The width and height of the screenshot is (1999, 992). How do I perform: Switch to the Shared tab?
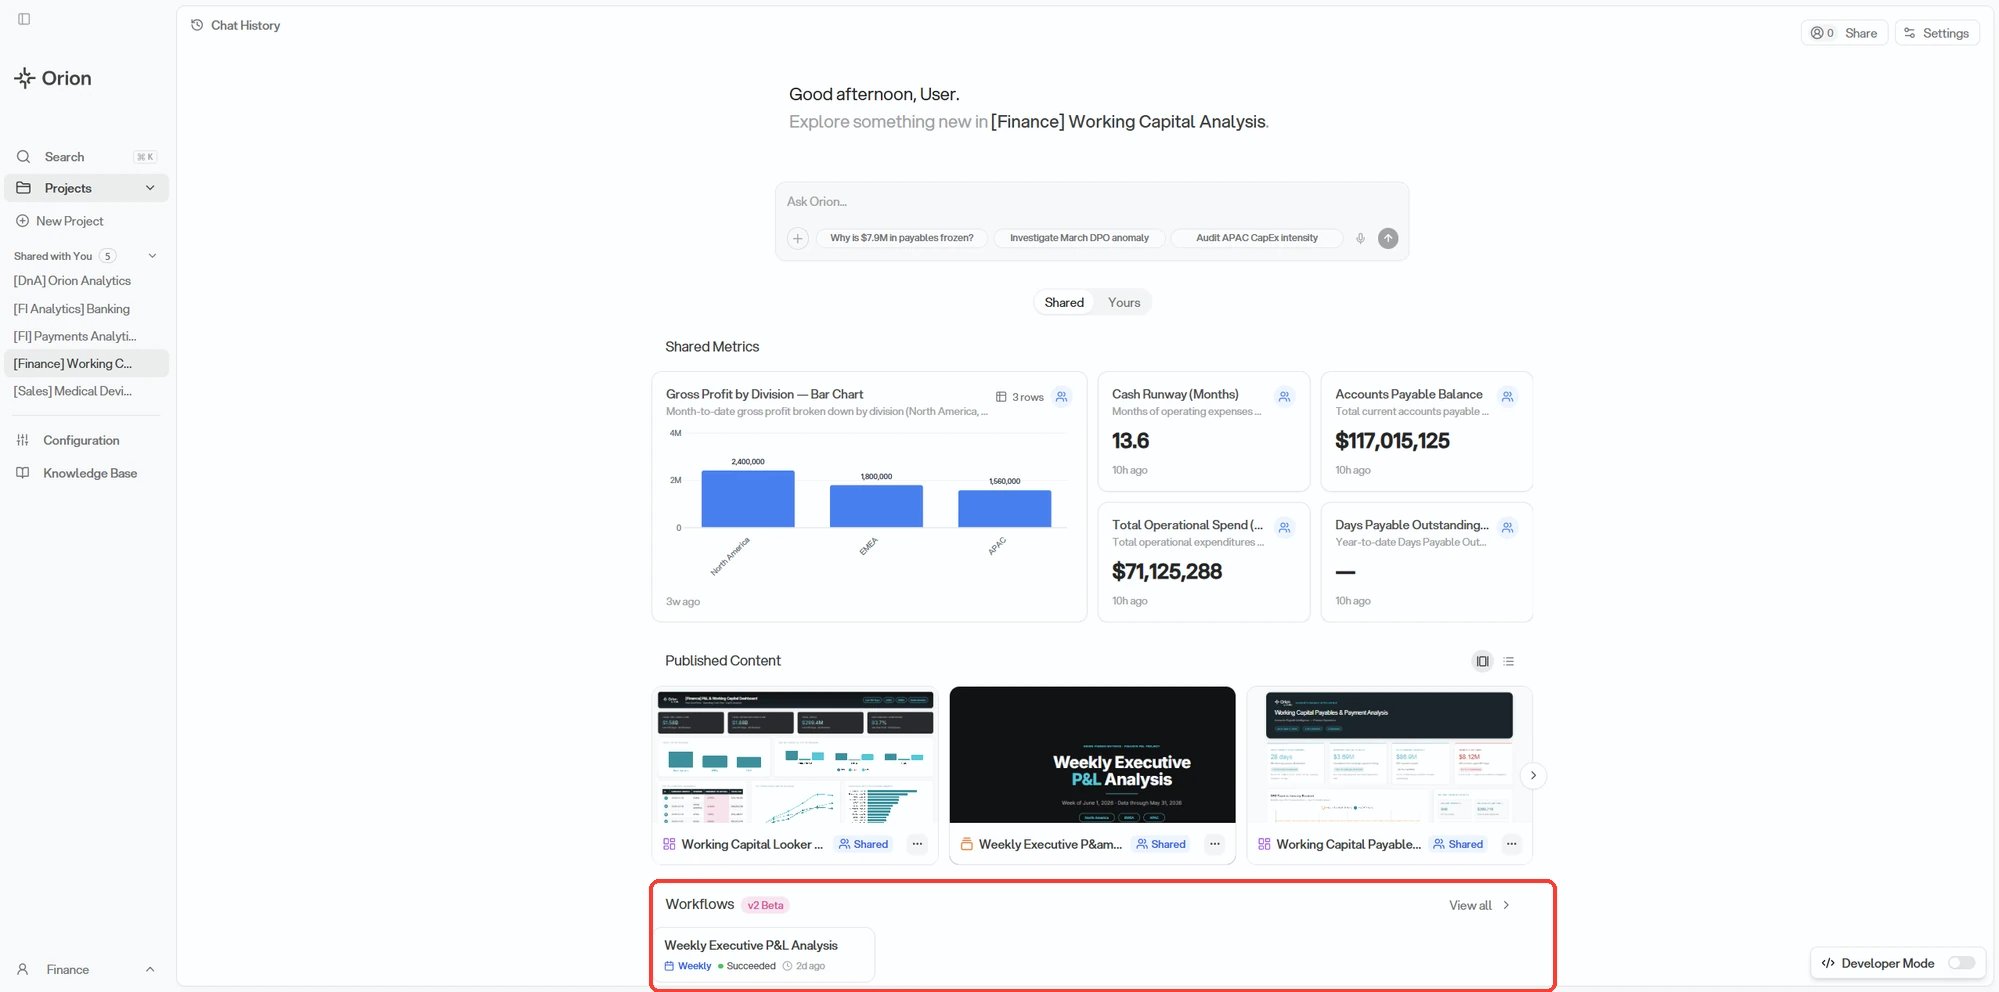pos(1064,302)
